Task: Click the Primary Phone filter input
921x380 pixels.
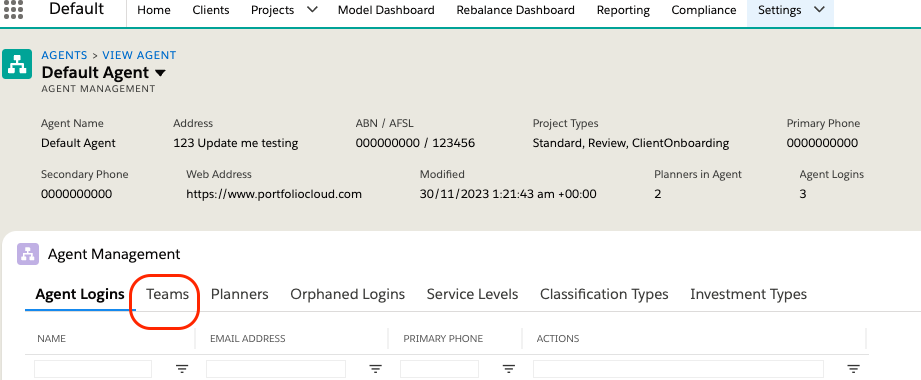Action: click(x=439, y=369)
